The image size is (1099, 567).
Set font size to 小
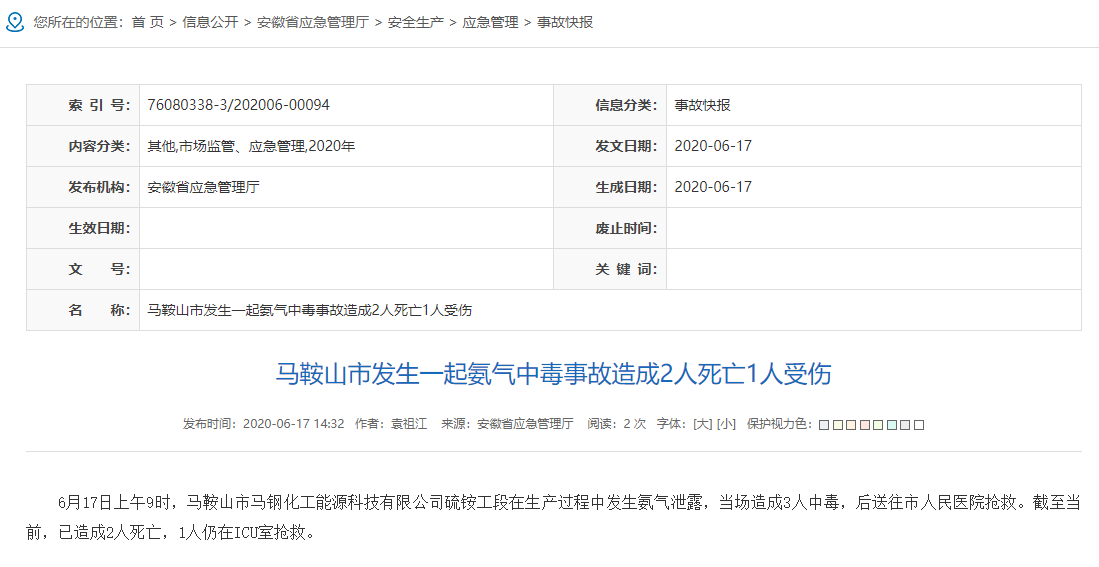(727, 424)
